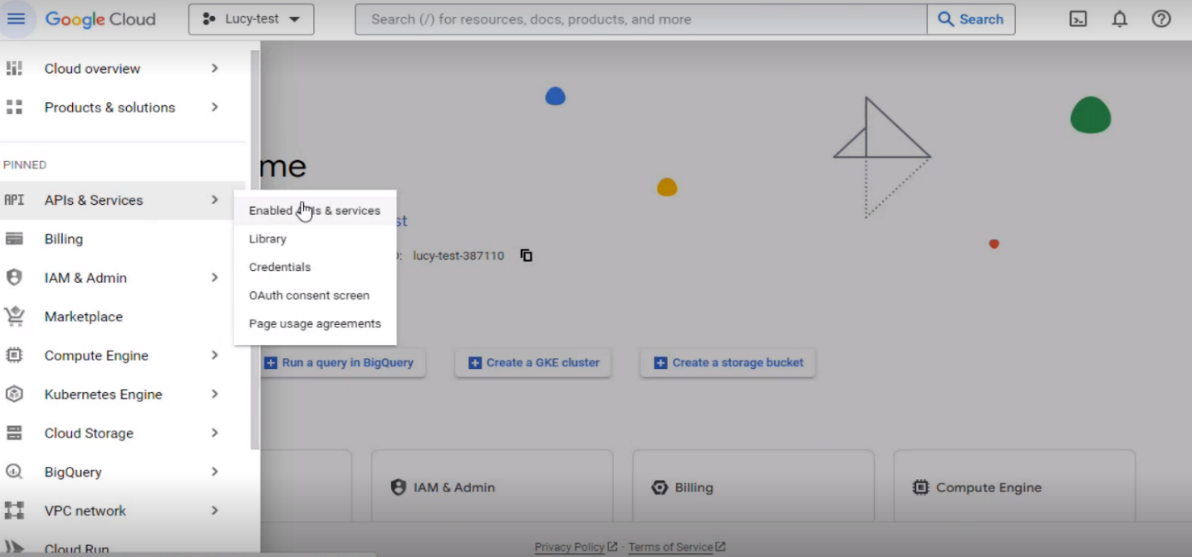Click Create a GKE cluster button
The height and width of the screenshot is (557, 1192).
pyautogui.click(x=534, y=362)
